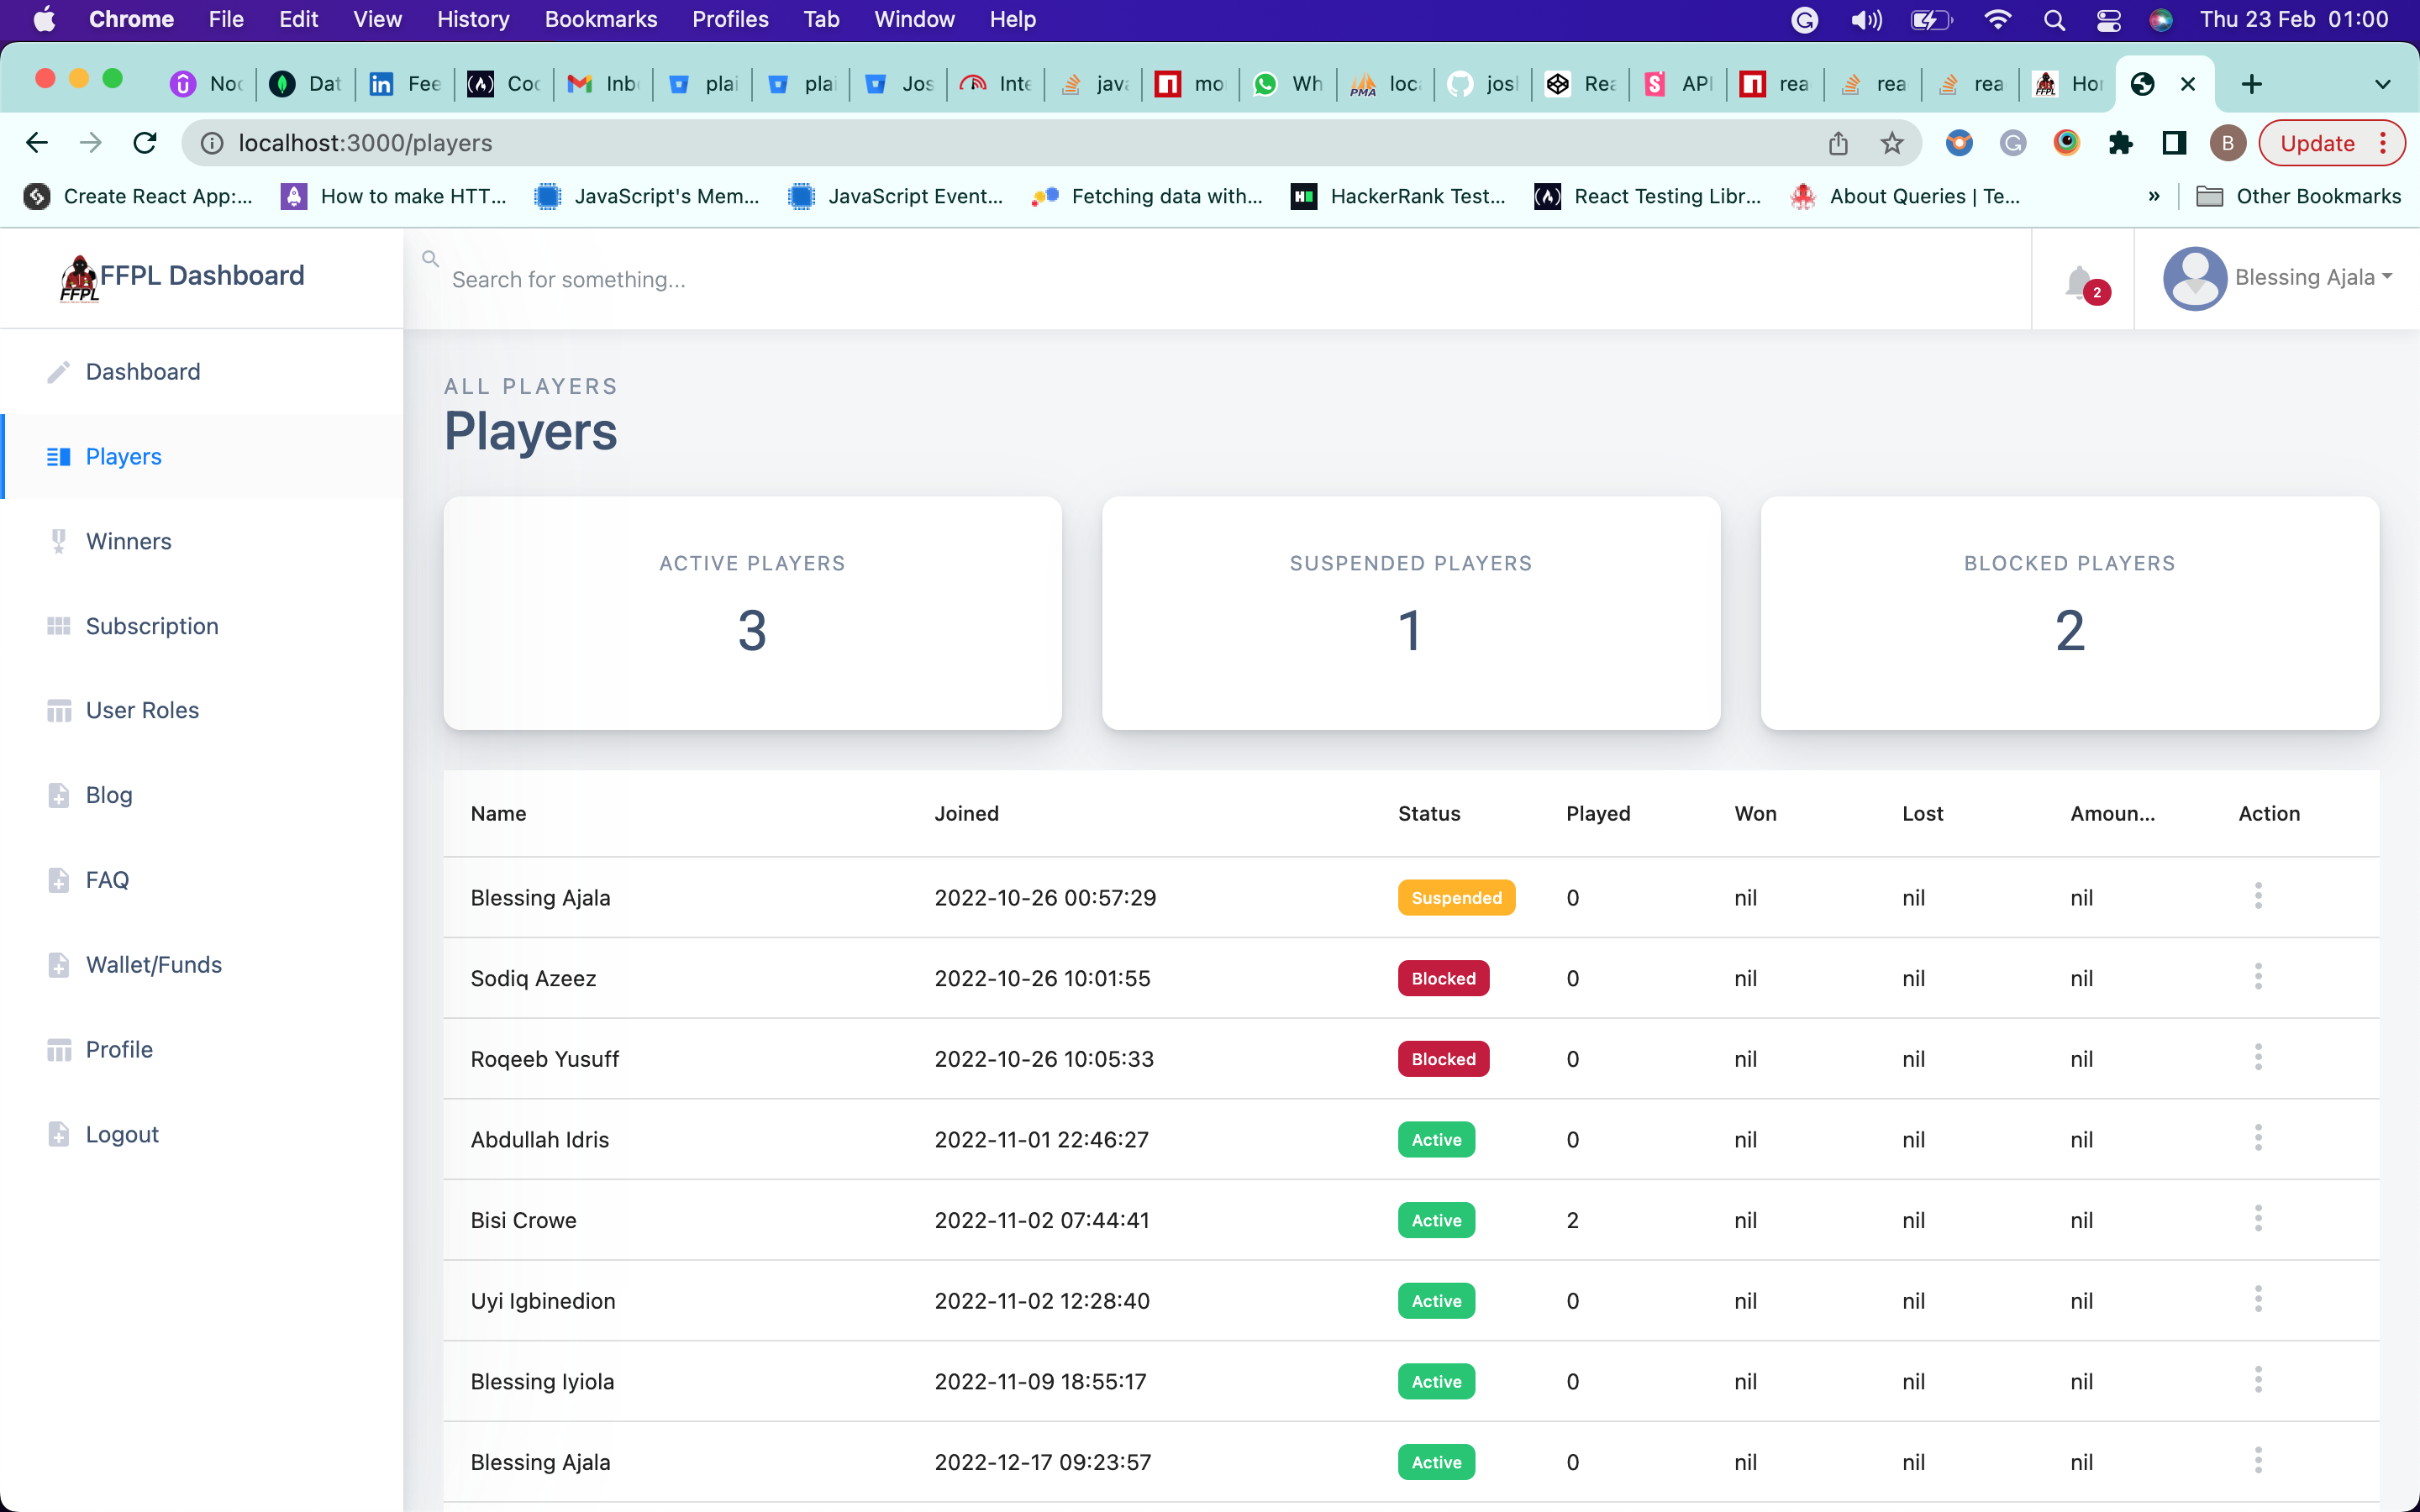The width and height of the screenshot is (2420, 1512).
Task: Reload the page with refresh icon
Action: pyautogui.click(x=145, y=143)
